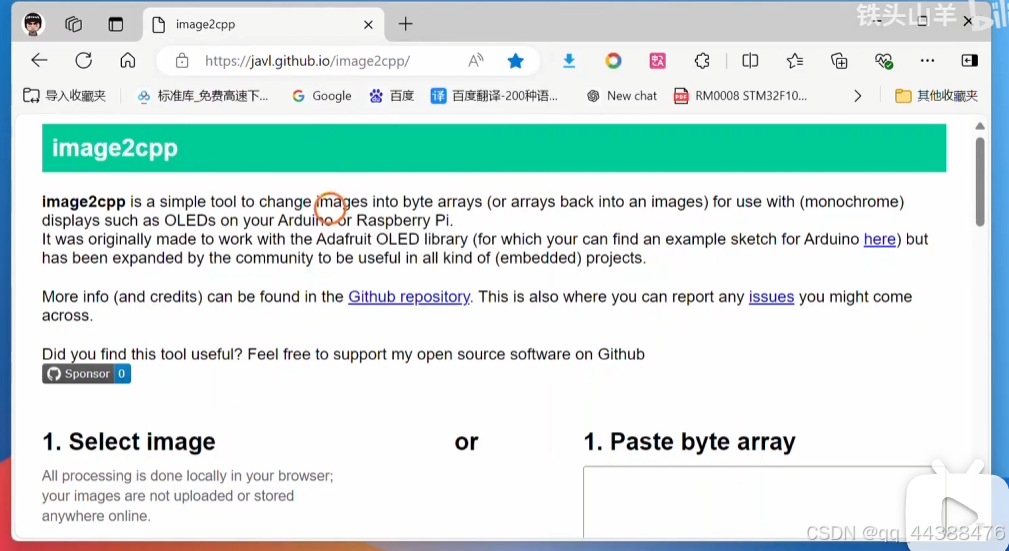The image size is (1009, 551).
Task: Click the sponsor count badge 0
Action: click(x=122, y=374)
